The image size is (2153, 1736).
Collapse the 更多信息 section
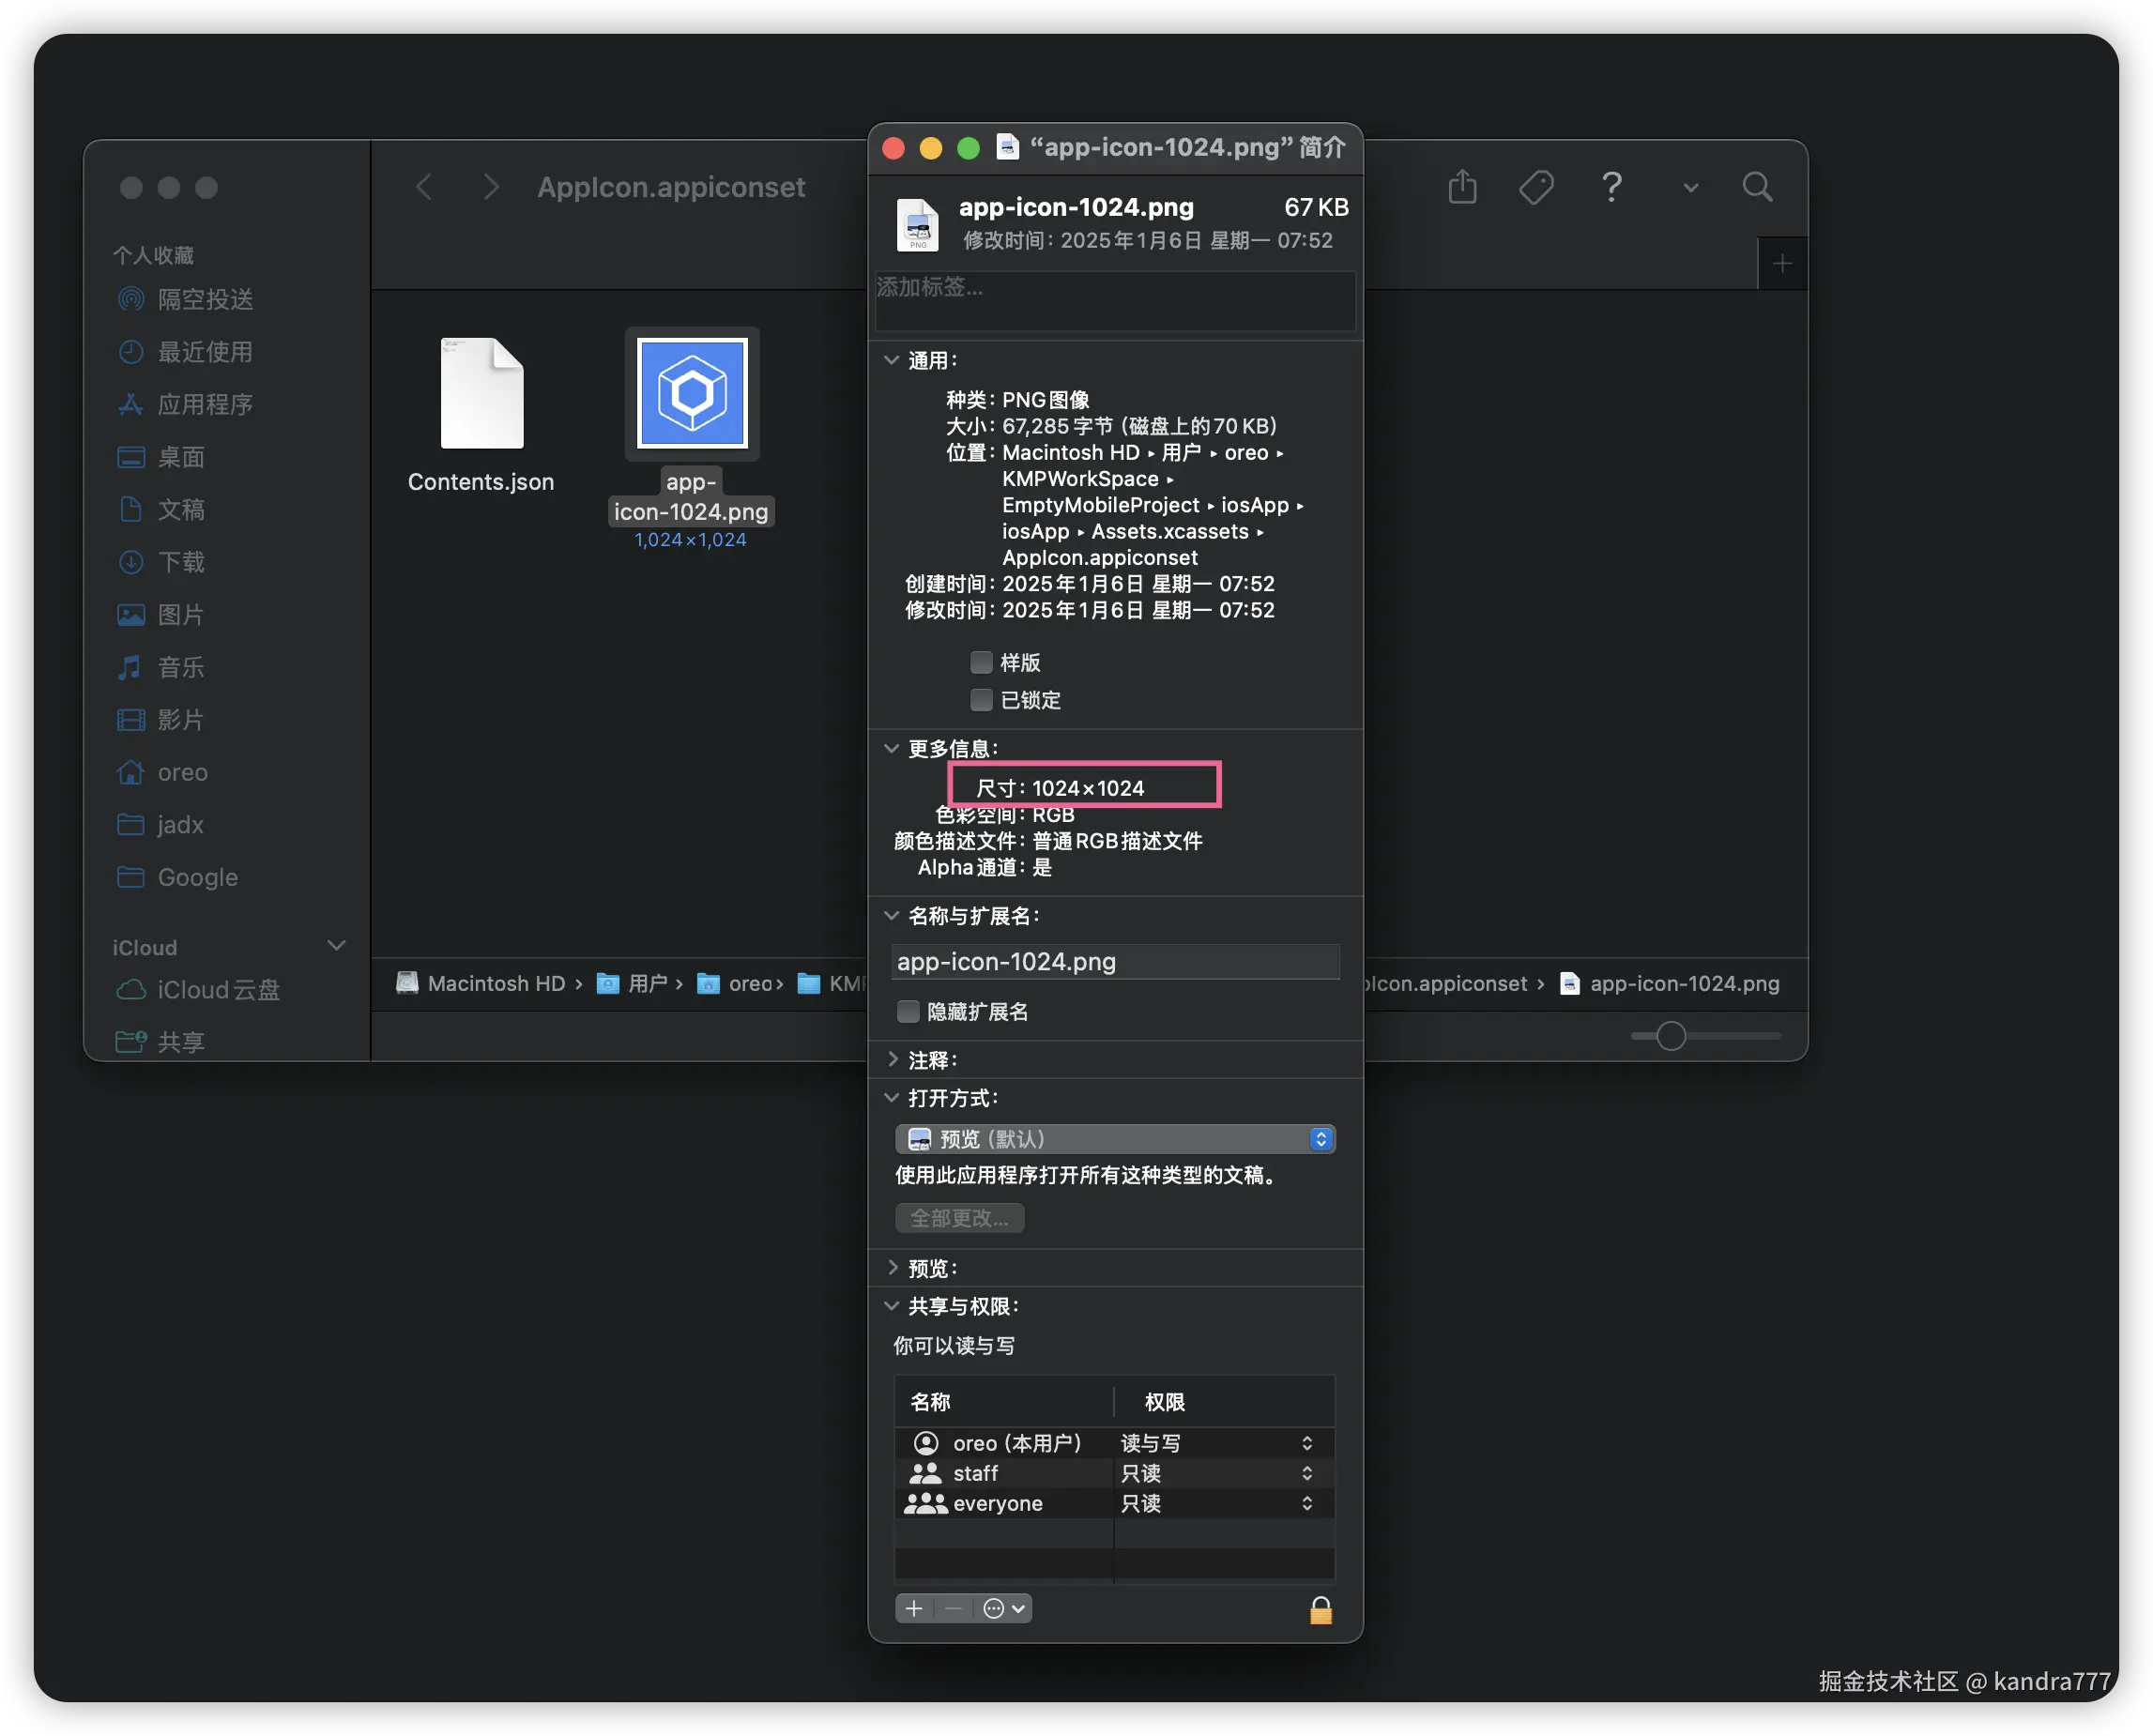pyautogui.click(x=892, y=748)
